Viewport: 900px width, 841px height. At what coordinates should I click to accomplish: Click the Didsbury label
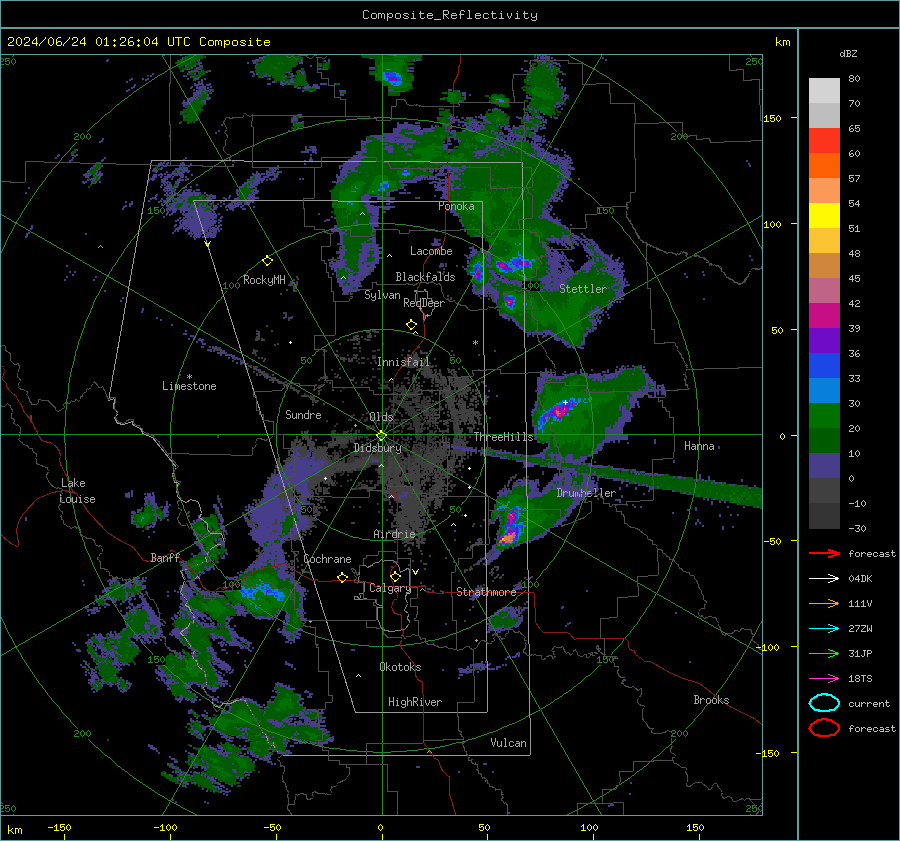[377, 448]
